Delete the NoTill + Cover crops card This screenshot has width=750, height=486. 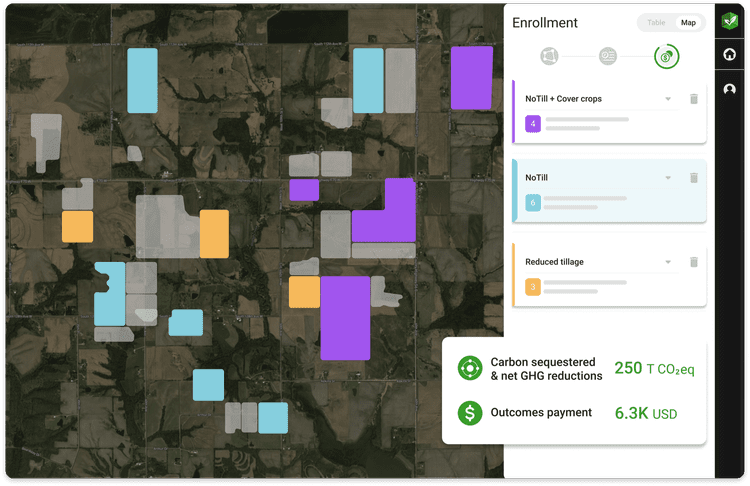pos(694,99)
